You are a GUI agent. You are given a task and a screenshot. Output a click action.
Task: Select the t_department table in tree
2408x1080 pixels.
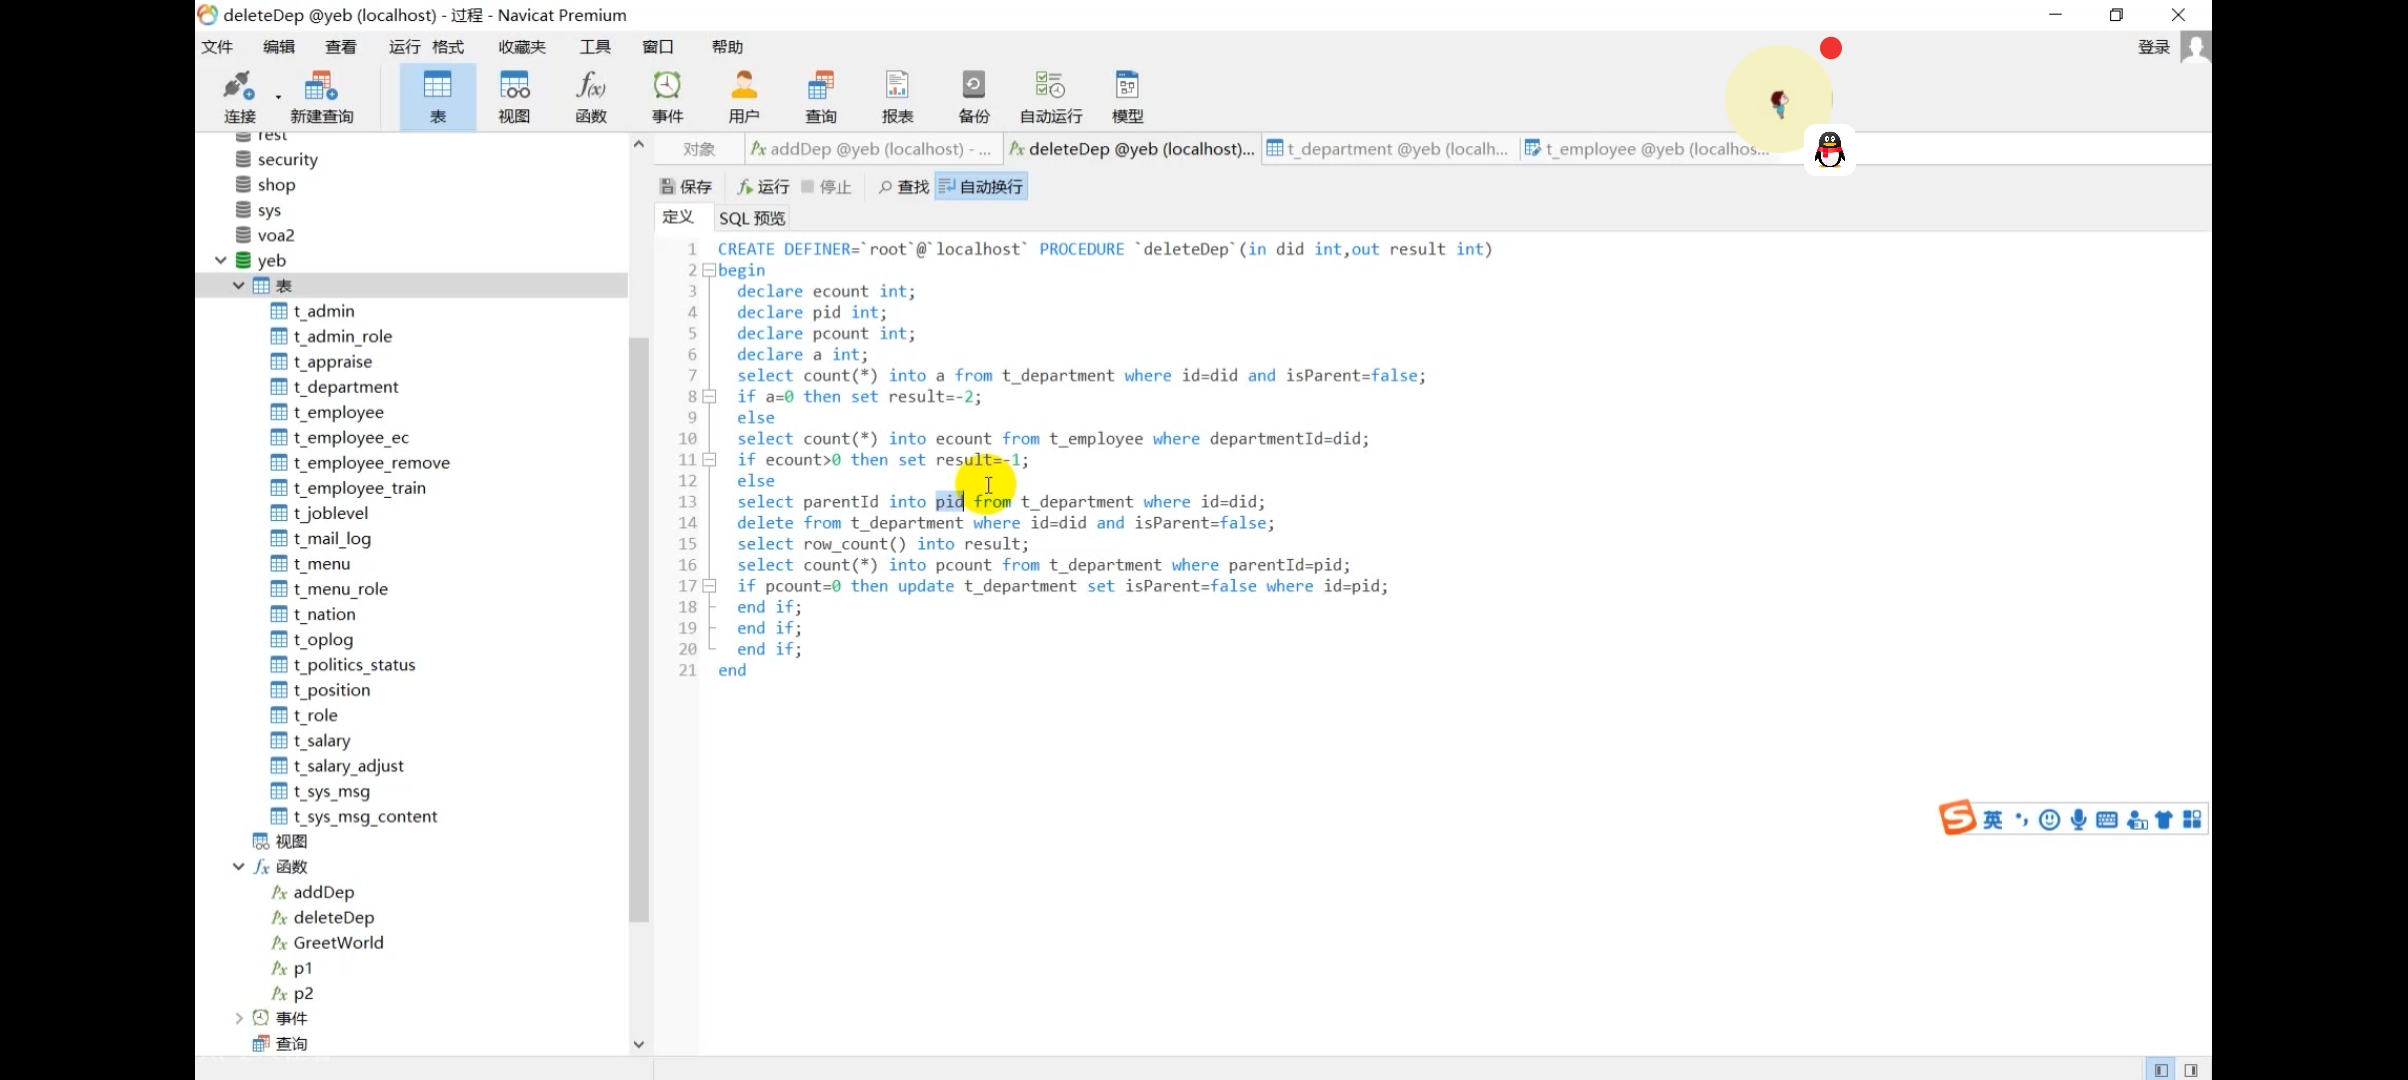(345, 387)
